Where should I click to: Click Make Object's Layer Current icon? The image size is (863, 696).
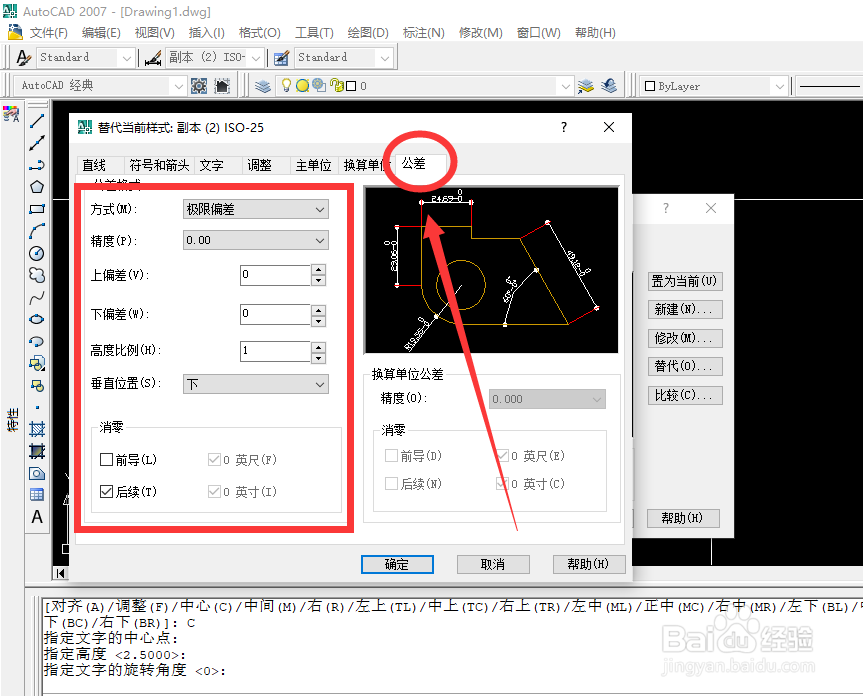[x=586, y=86]
